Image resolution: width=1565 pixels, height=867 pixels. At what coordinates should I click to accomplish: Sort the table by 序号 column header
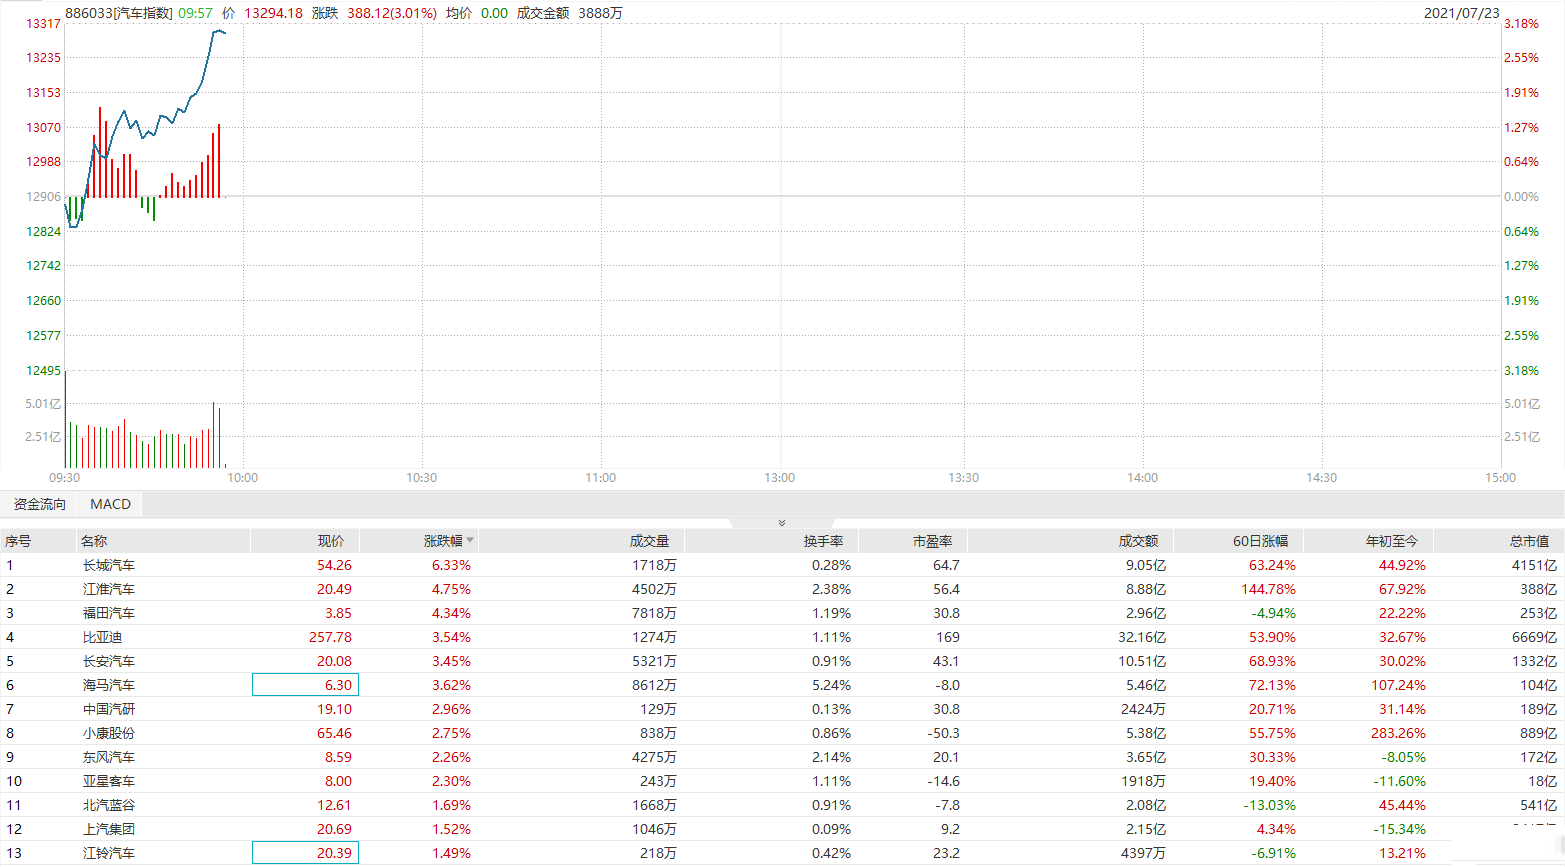pos(18,541)
